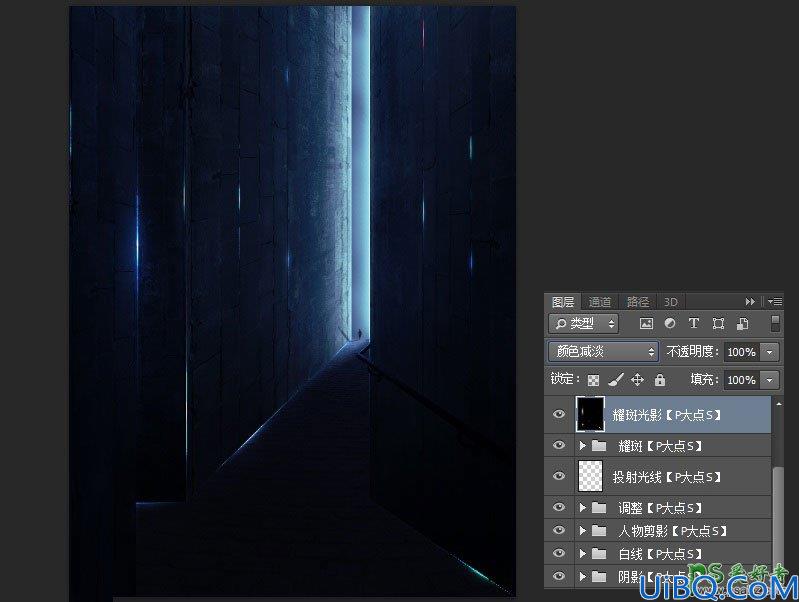Select the 耀斑【P大点S】 group name
This screenshot has height=602, width=799.
coord(660,446)
